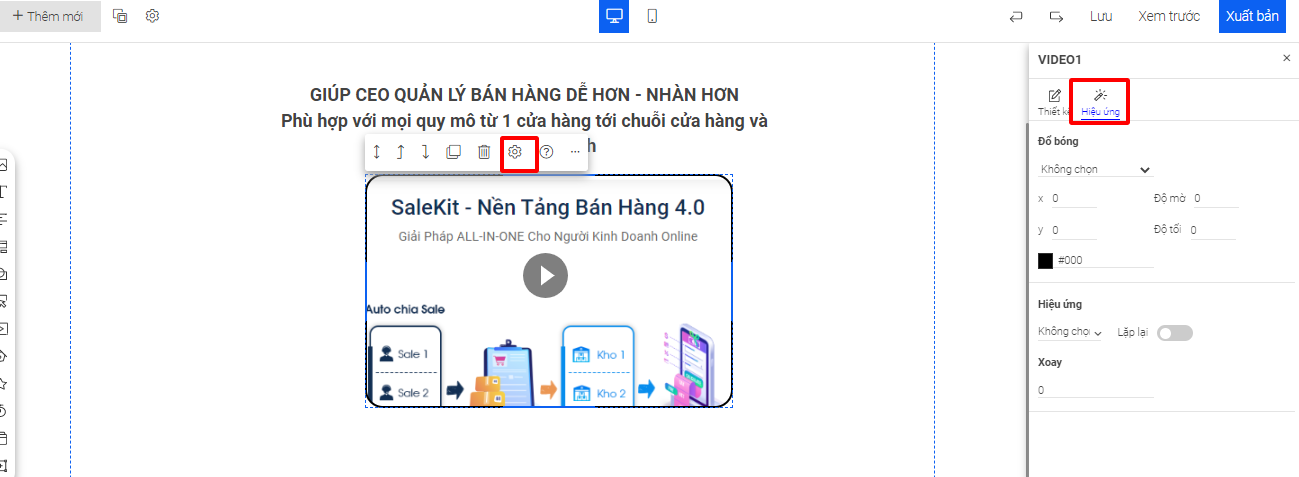Click the black shadow color swatch

tap(1046, 260)
